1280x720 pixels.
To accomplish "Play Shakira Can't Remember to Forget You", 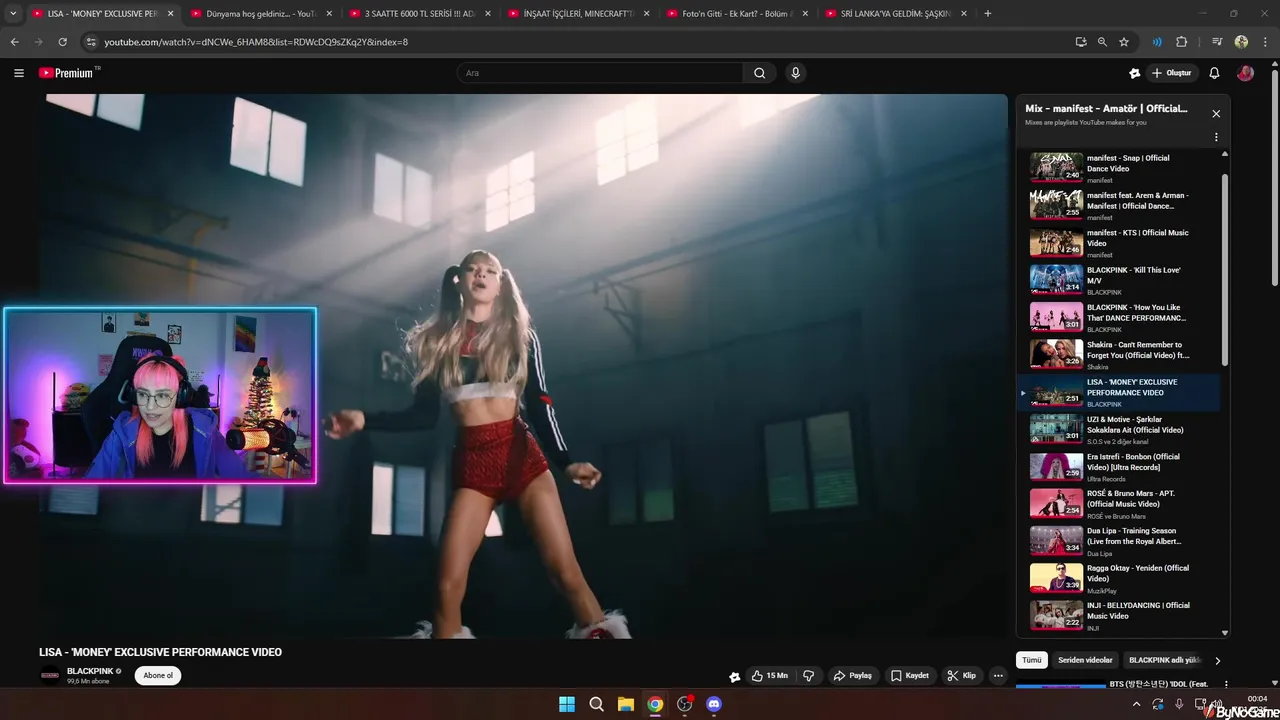I will (x=1120, y=355).
